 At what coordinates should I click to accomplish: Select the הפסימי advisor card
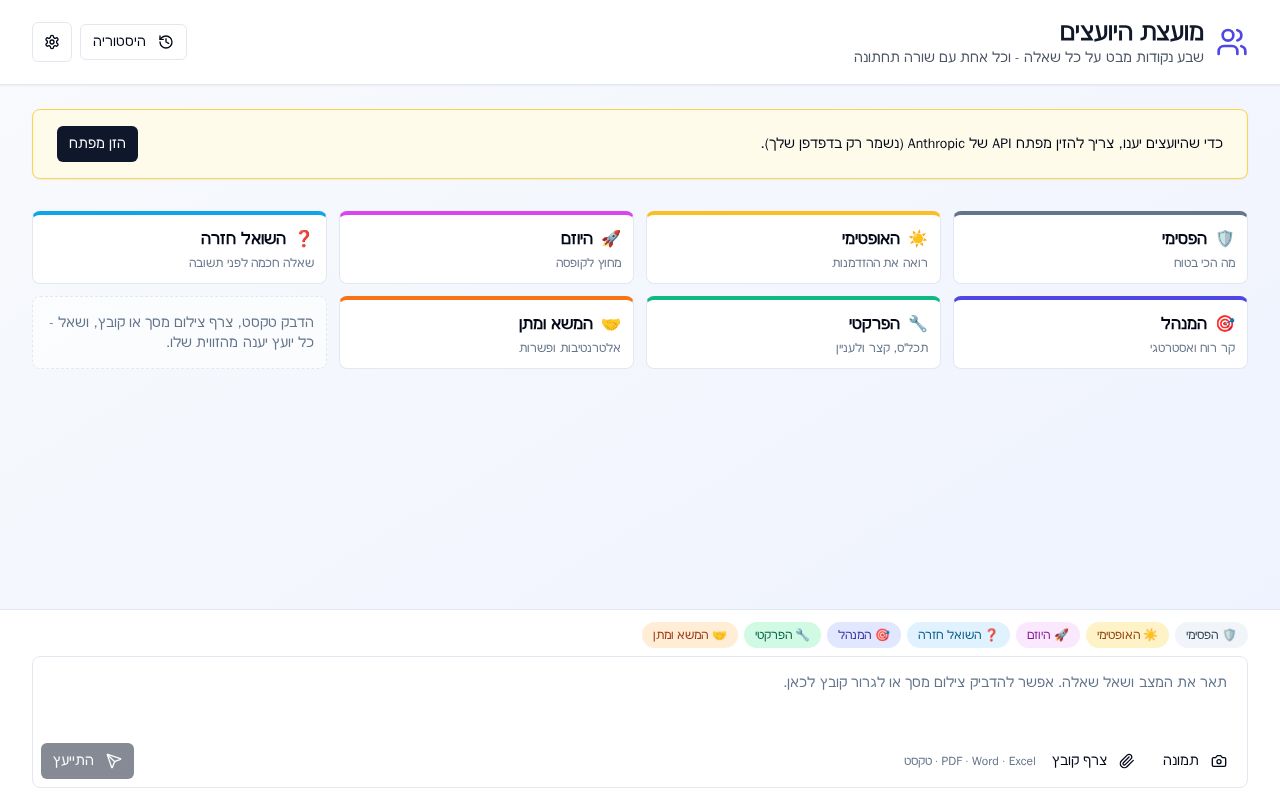pos(1100,248)
